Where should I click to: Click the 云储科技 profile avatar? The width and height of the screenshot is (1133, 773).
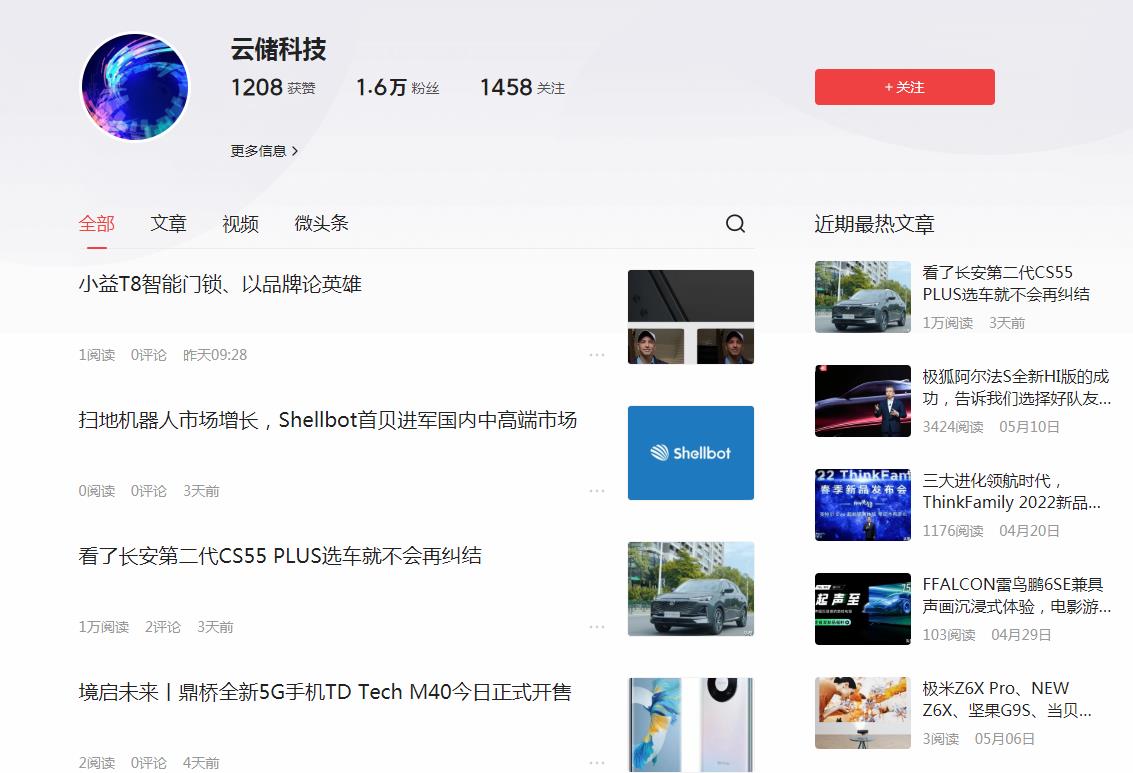pos(135,87)
